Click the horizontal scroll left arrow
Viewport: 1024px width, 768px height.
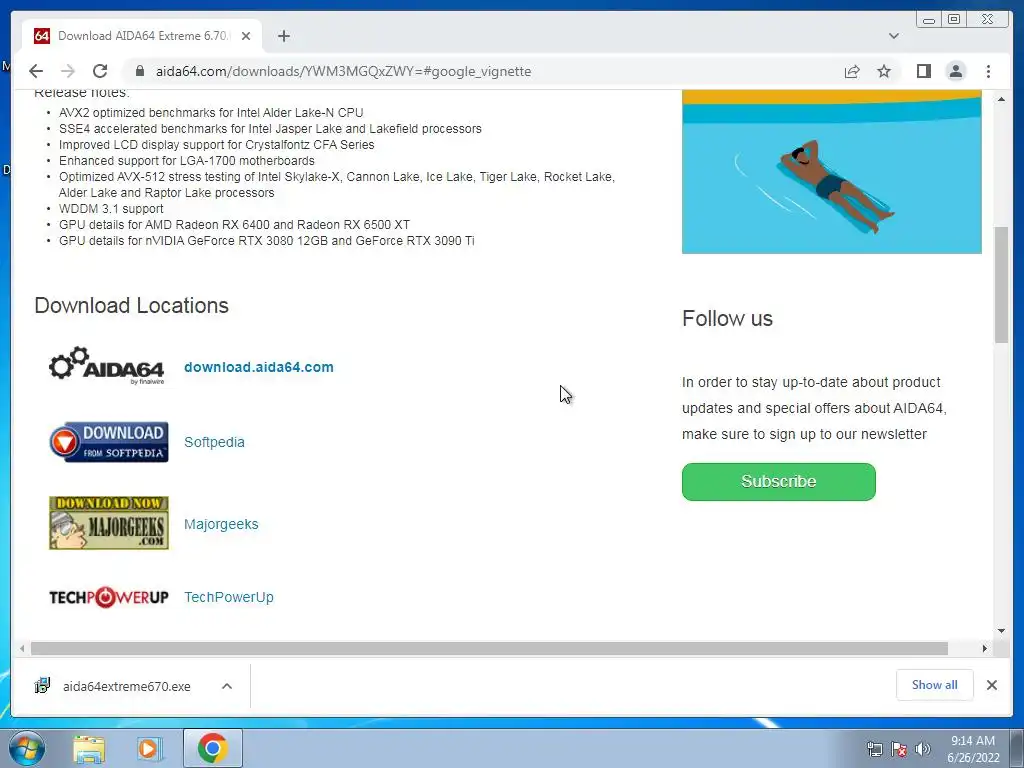click(x=22, y=648)
